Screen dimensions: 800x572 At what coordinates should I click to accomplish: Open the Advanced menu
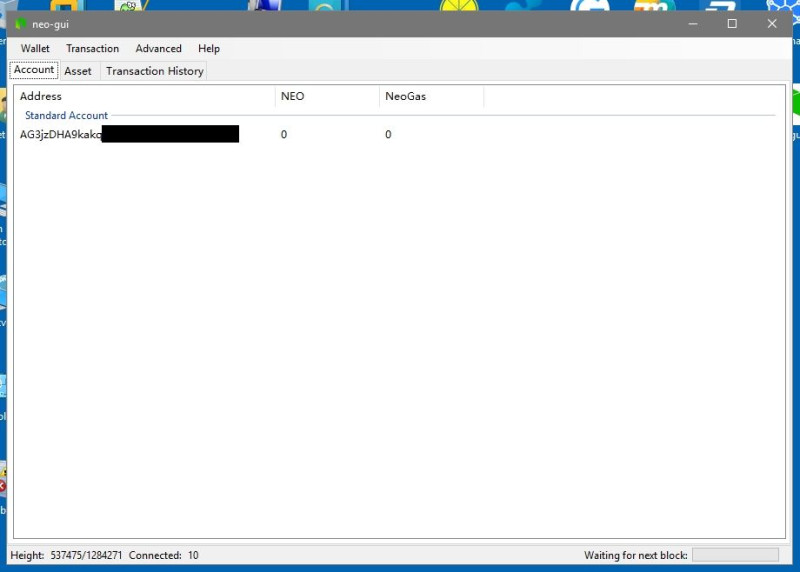(x=158, y=48)
